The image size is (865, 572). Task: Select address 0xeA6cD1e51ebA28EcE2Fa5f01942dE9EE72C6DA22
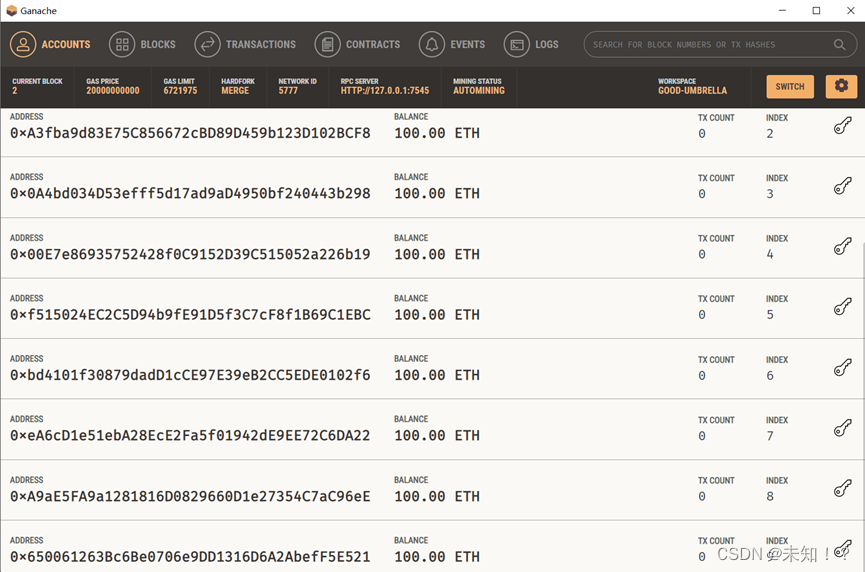(x=190, y=435)
